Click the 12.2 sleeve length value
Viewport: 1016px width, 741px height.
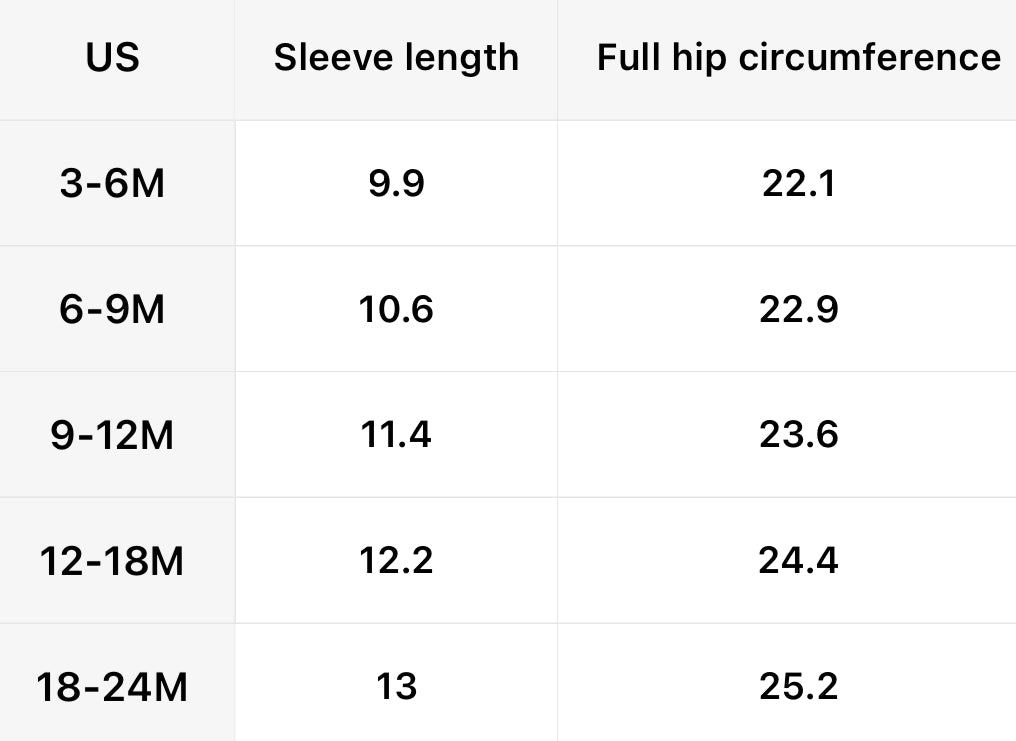coord(396,561)
